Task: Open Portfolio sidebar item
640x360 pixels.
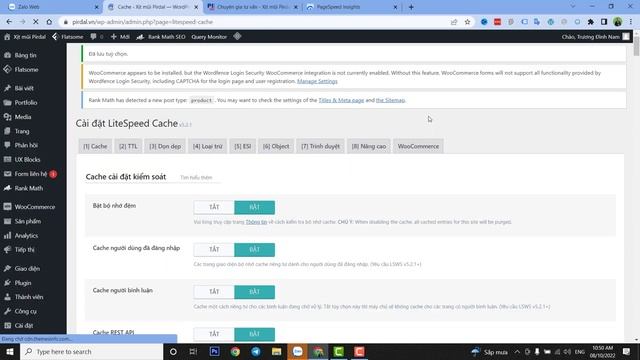Action: click(26, 102)
